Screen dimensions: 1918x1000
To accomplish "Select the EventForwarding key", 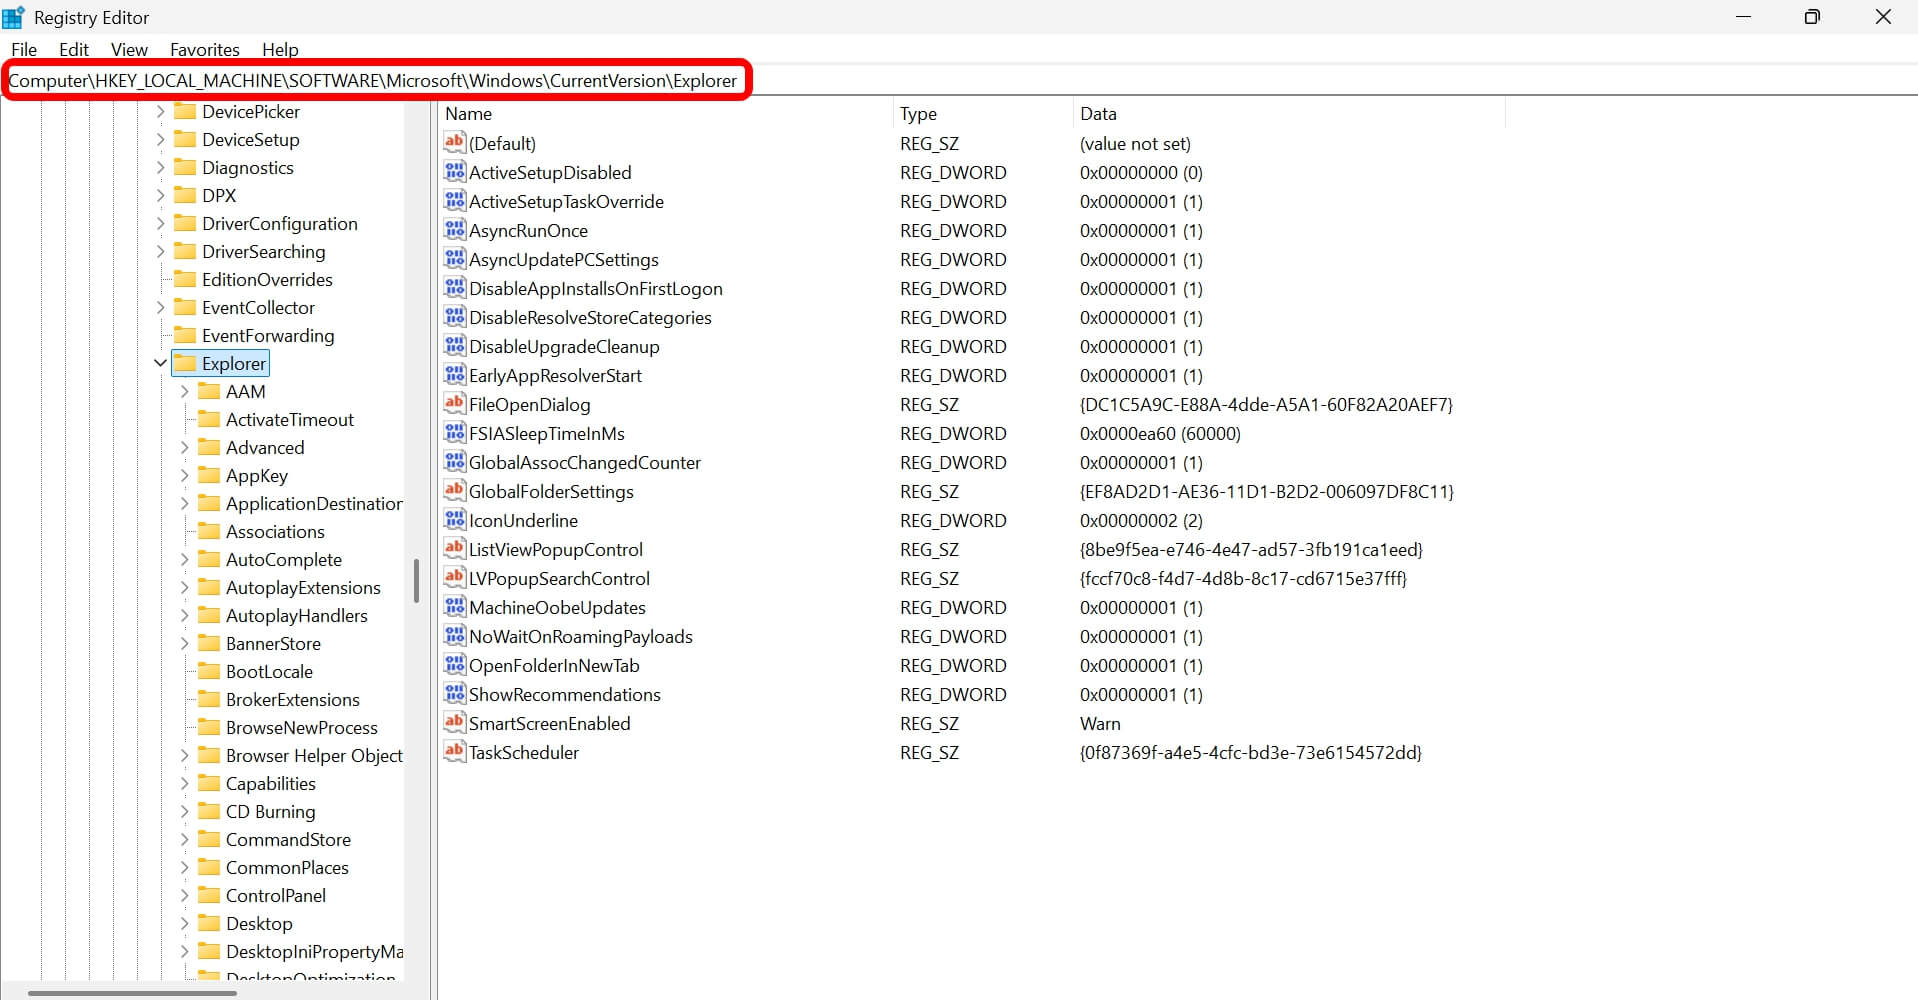I will click(268, 335).
